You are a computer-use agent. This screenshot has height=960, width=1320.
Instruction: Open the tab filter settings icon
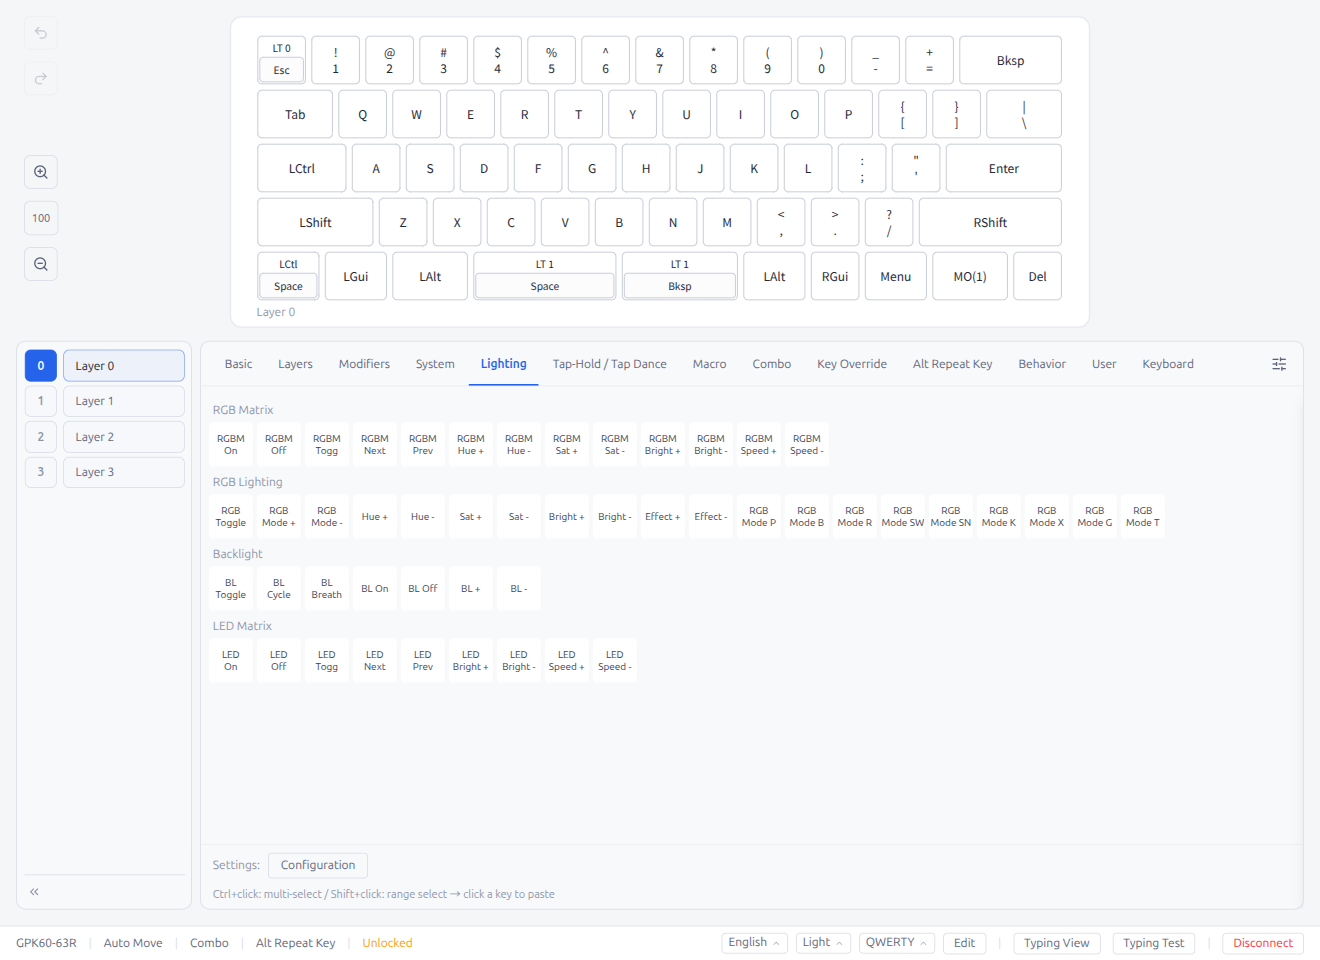coord(1279,364)
